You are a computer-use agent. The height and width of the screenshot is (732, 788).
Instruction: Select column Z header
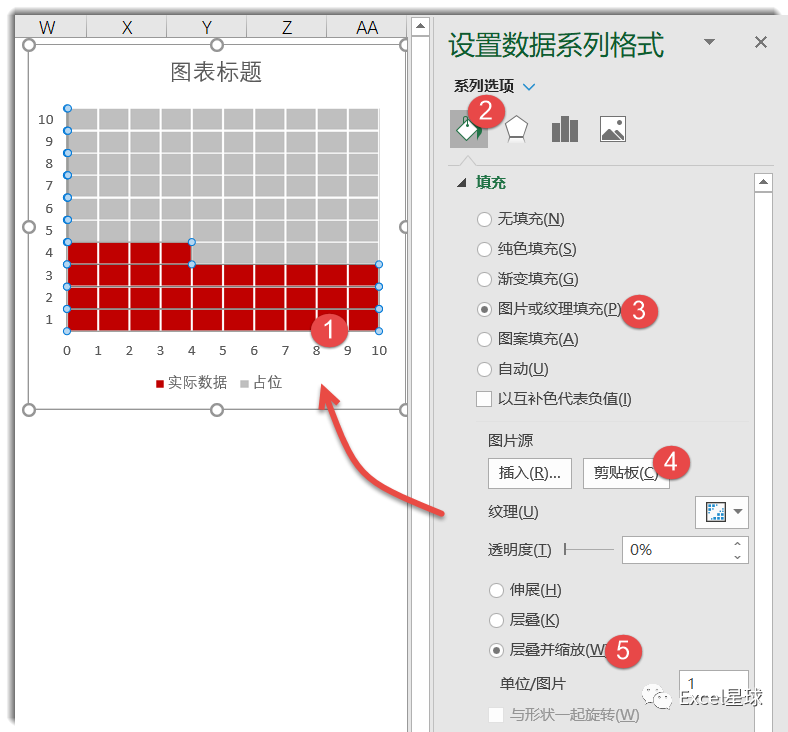point(286,27)
